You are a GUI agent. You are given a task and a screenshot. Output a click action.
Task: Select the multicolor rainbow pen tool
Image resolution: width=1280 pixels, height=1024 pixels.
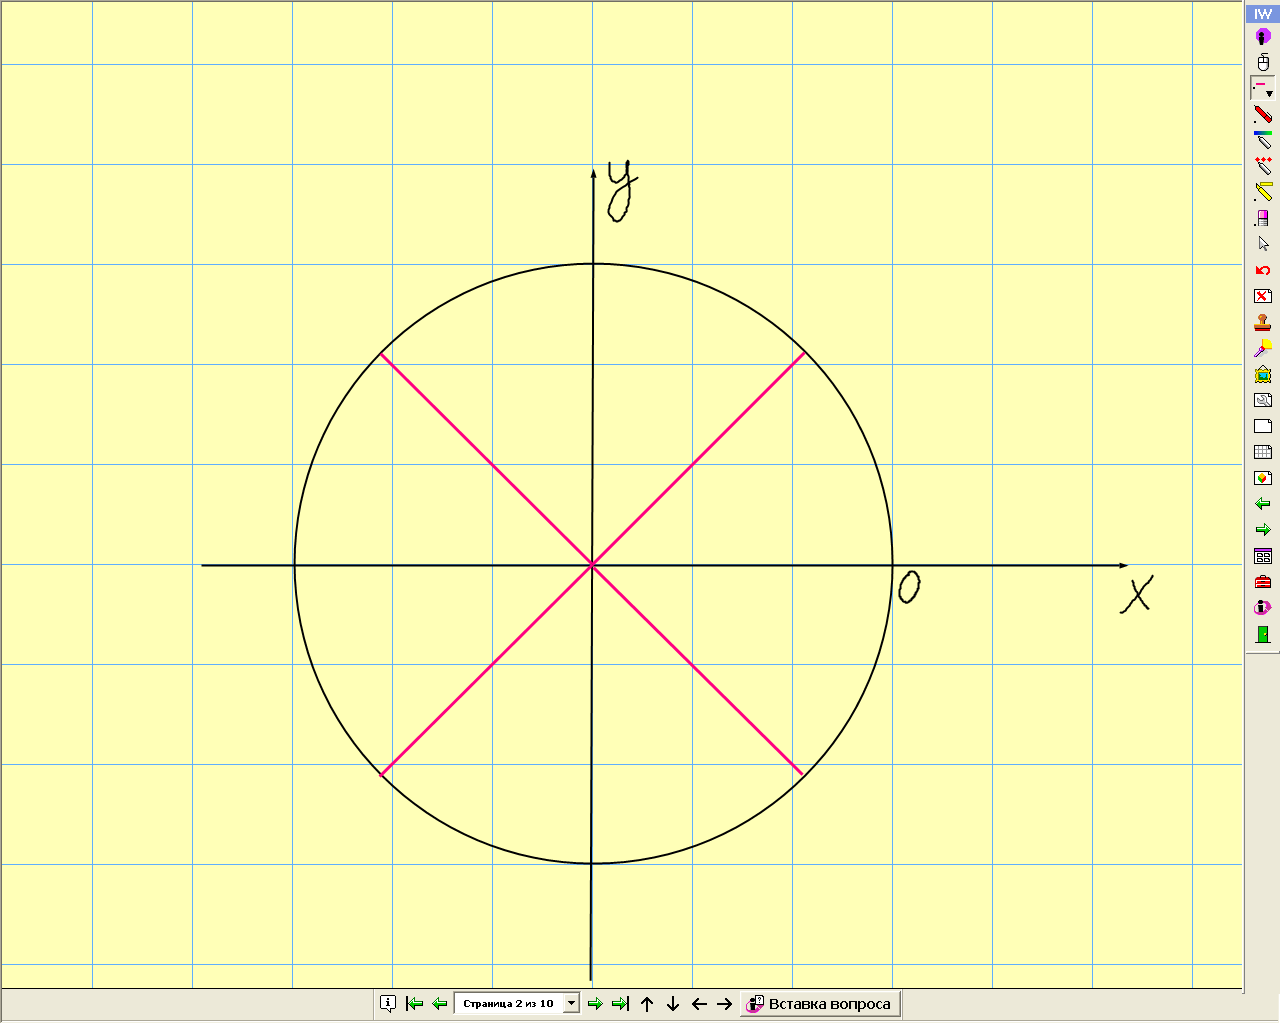[x=1263, y=140]
